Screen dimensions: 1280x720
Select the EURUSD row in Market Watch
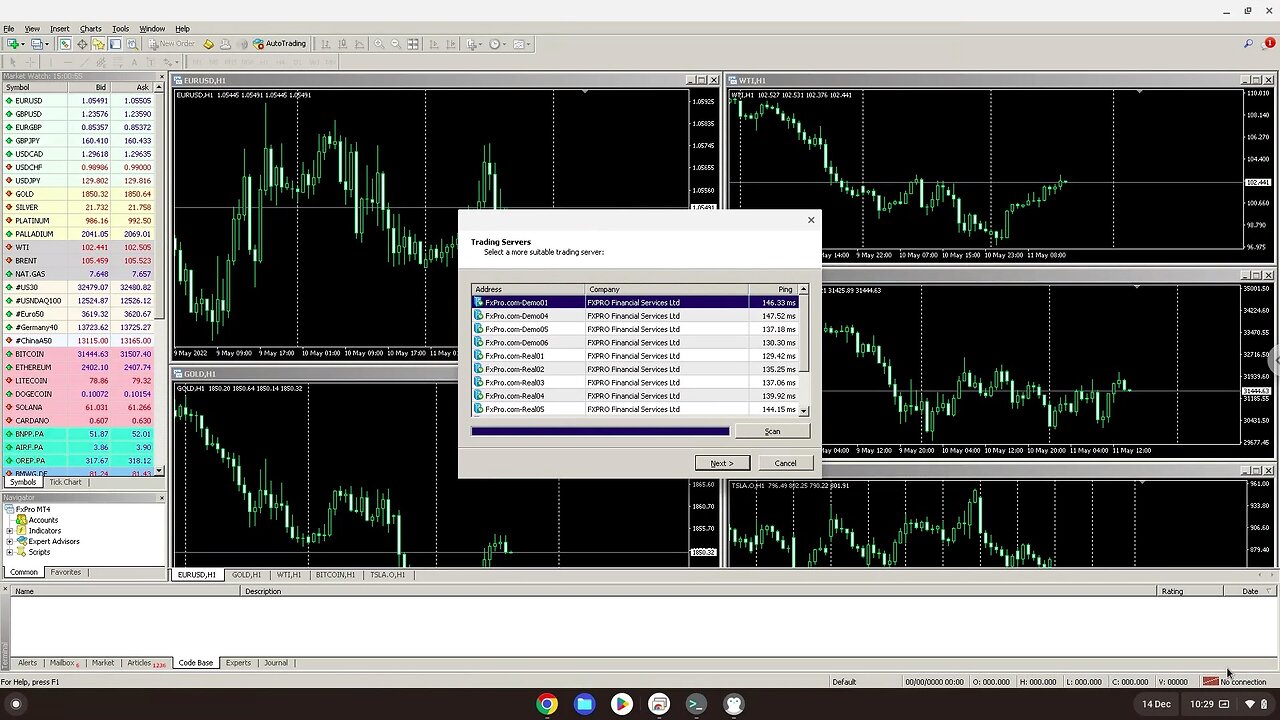pos(78,101)
